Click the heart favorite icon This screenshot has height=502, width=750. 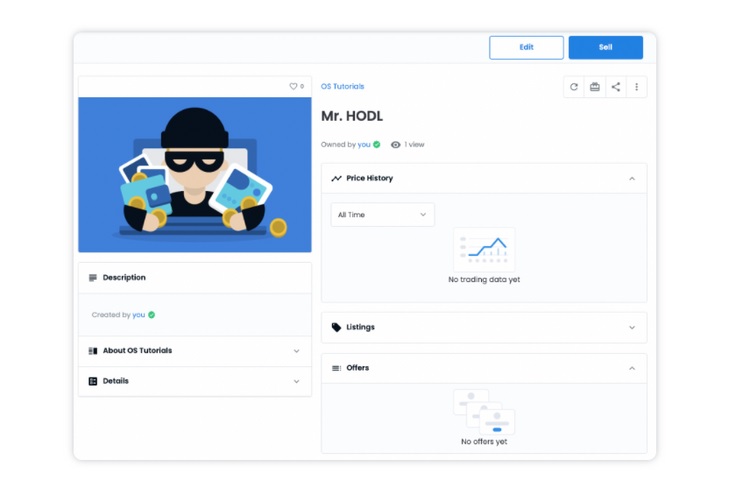coord(293,87)
